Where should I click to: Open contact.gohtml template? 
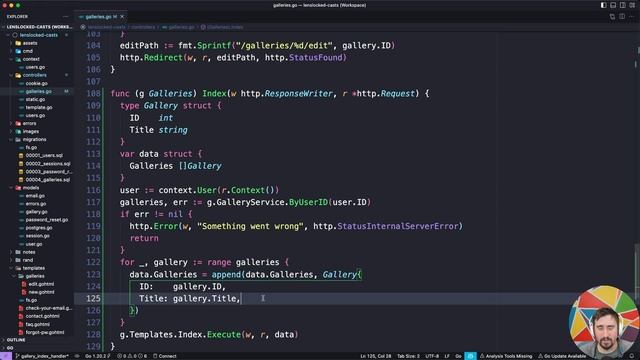(42, 316)
